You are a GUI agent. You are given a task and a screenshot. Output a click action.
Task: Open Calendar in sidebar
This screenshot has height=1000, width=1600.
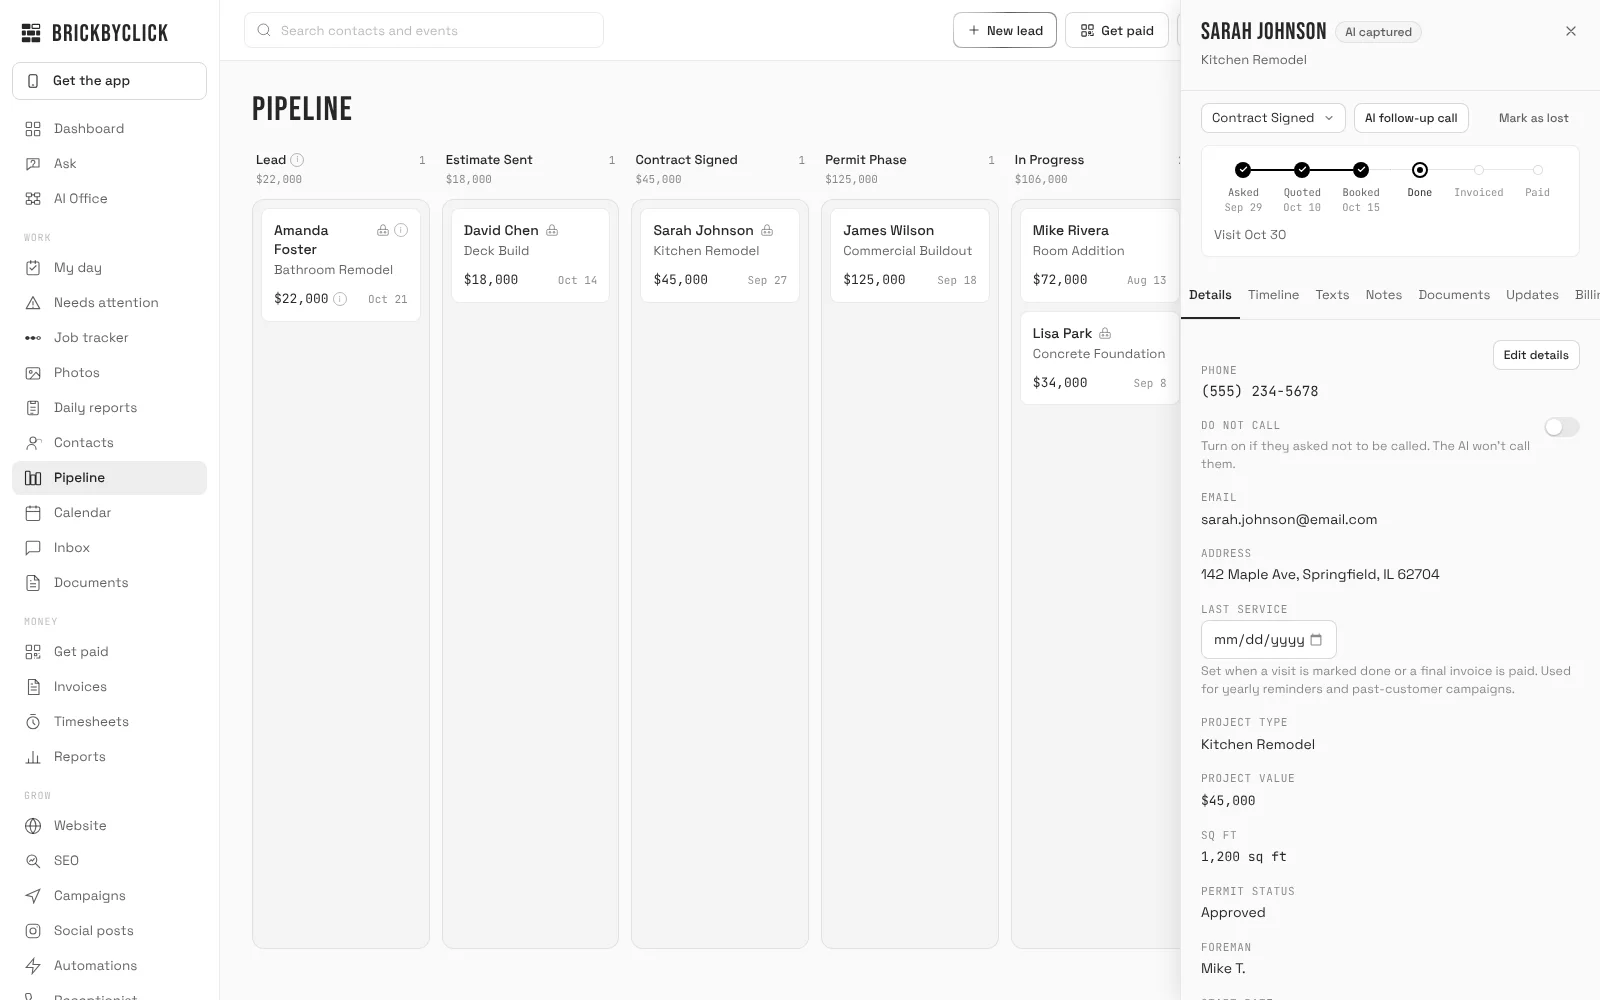109,513
